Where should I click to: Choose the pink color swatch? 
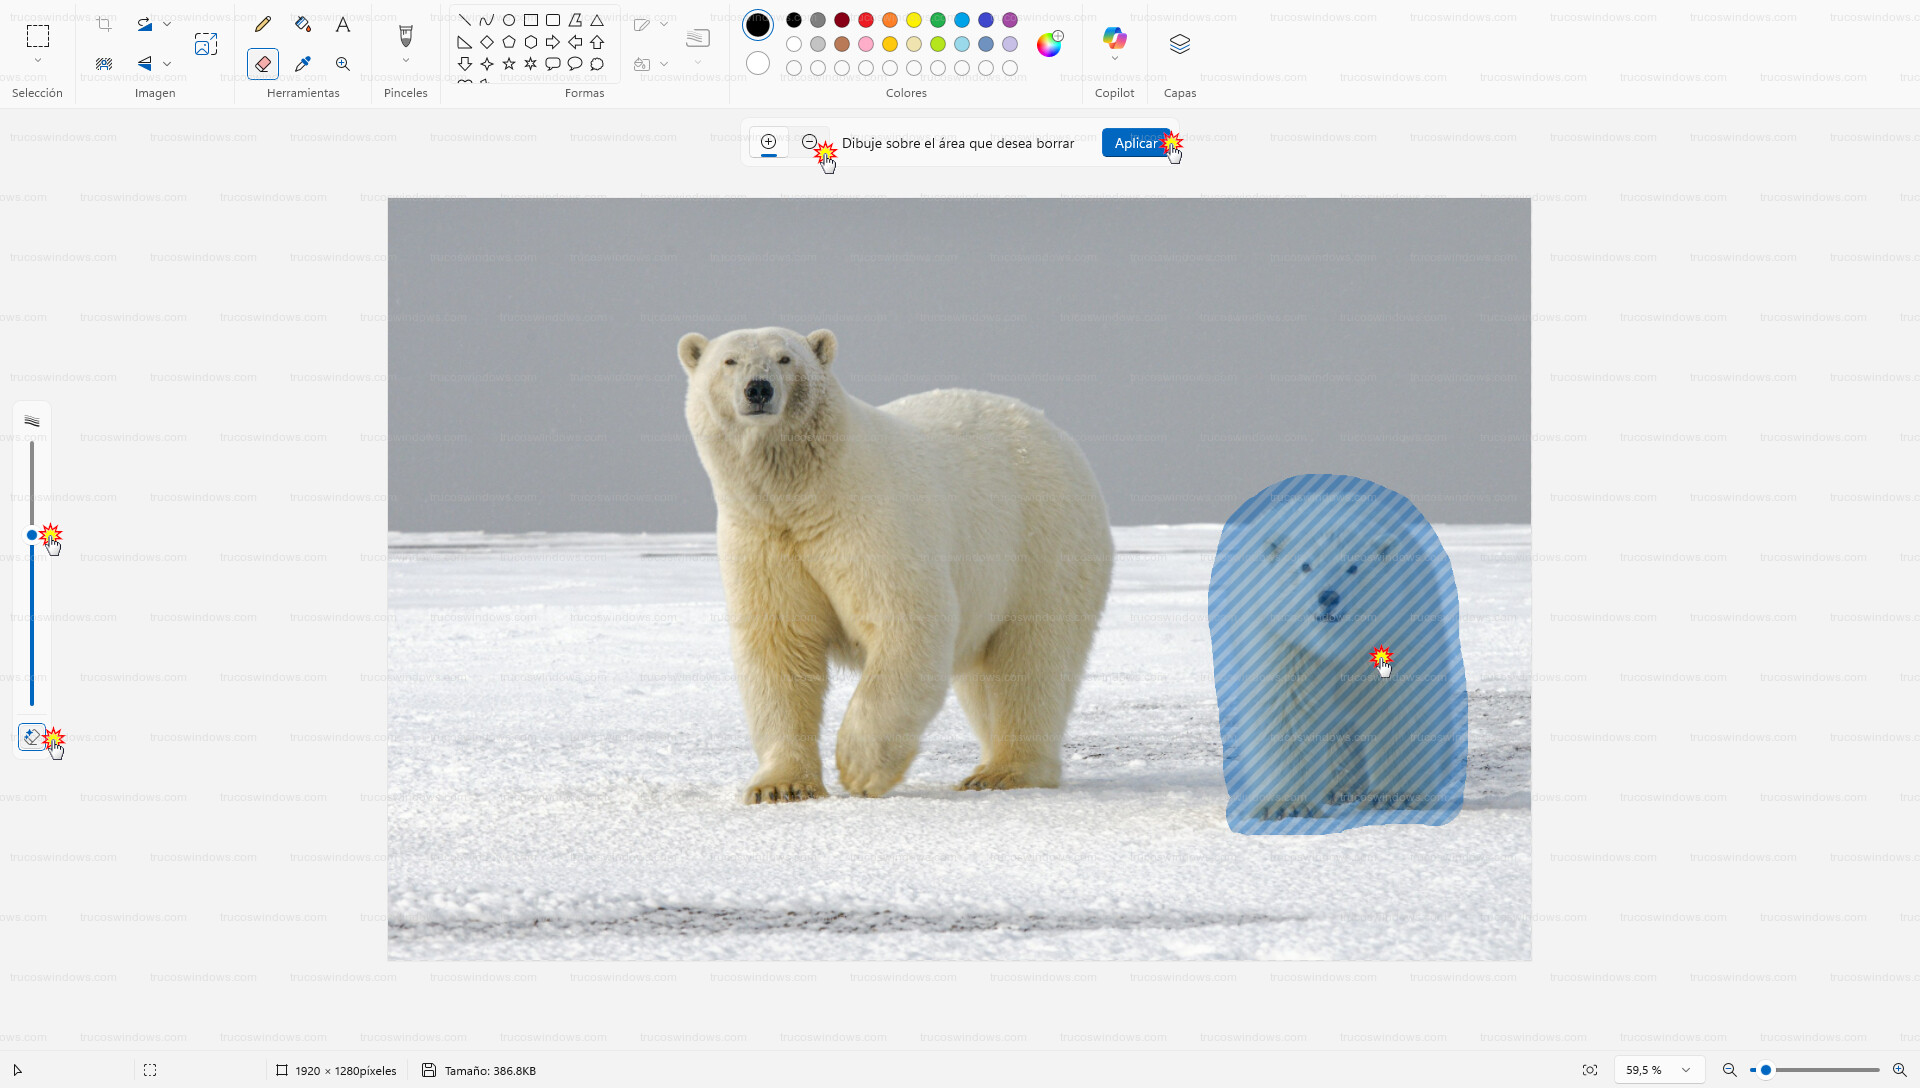866,44
